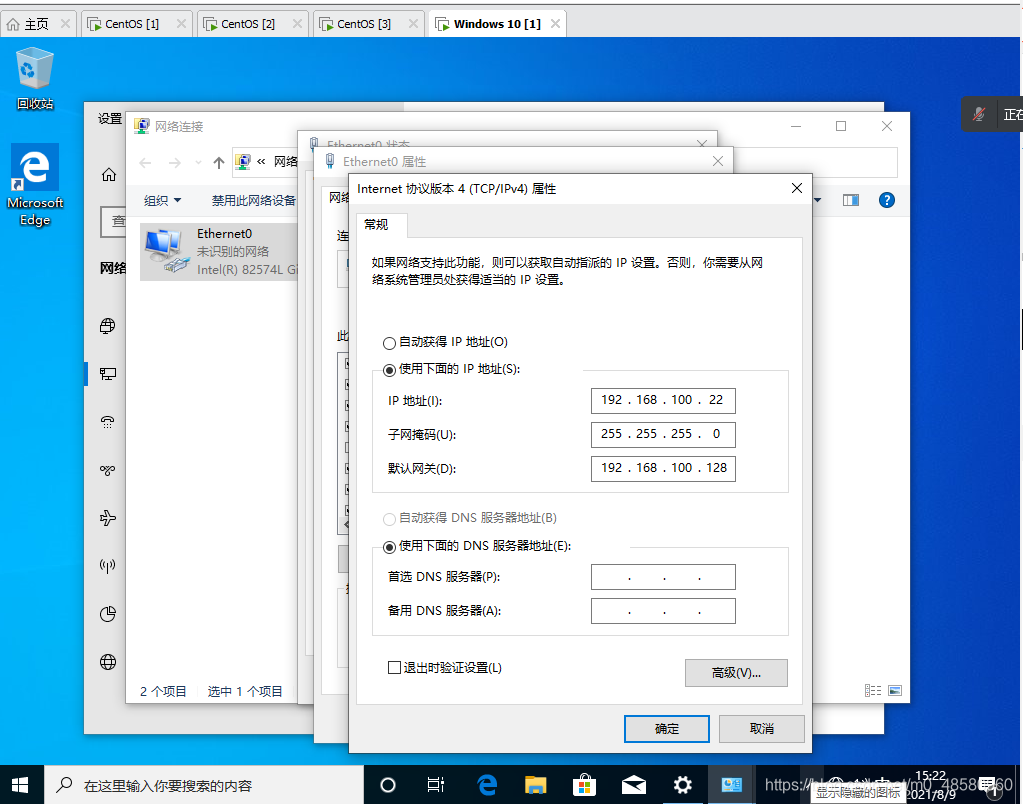Viewport: 1023px width, 804px height.
Task: Open File Explorer from the taskbar
Action: tap(535, 785)
